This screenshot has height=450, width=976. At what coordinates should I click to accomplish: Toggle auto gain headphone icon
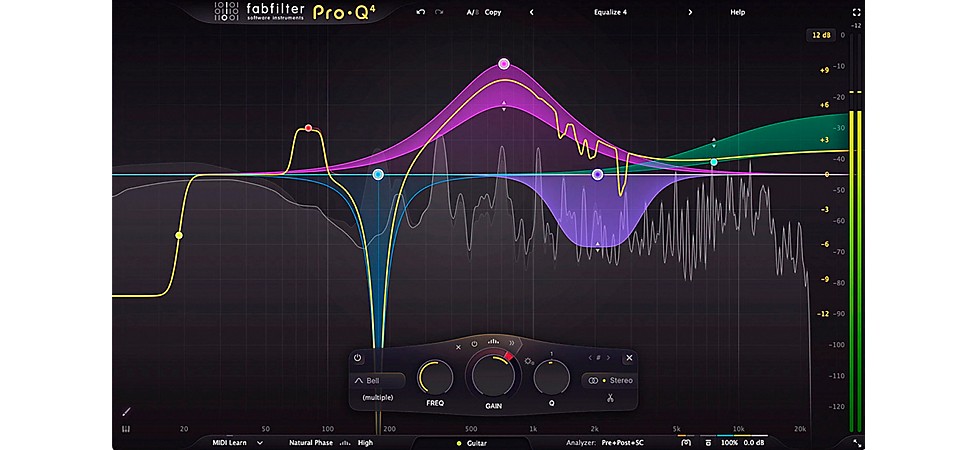point(686,443)
